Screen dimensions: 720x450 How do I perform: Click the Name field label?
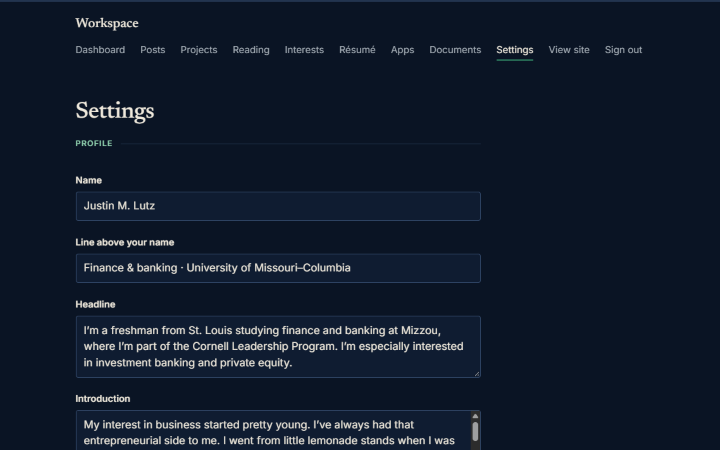tap(89, 180)
